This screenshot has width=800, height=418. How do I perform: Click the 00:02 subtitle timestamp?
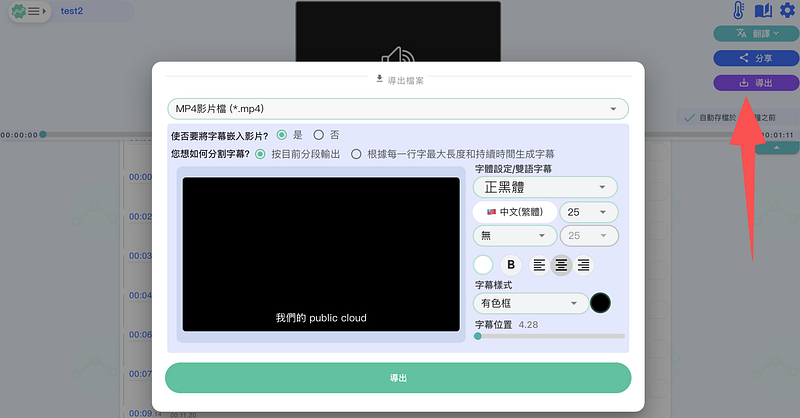pyautogui.click(x=140, y=216)
